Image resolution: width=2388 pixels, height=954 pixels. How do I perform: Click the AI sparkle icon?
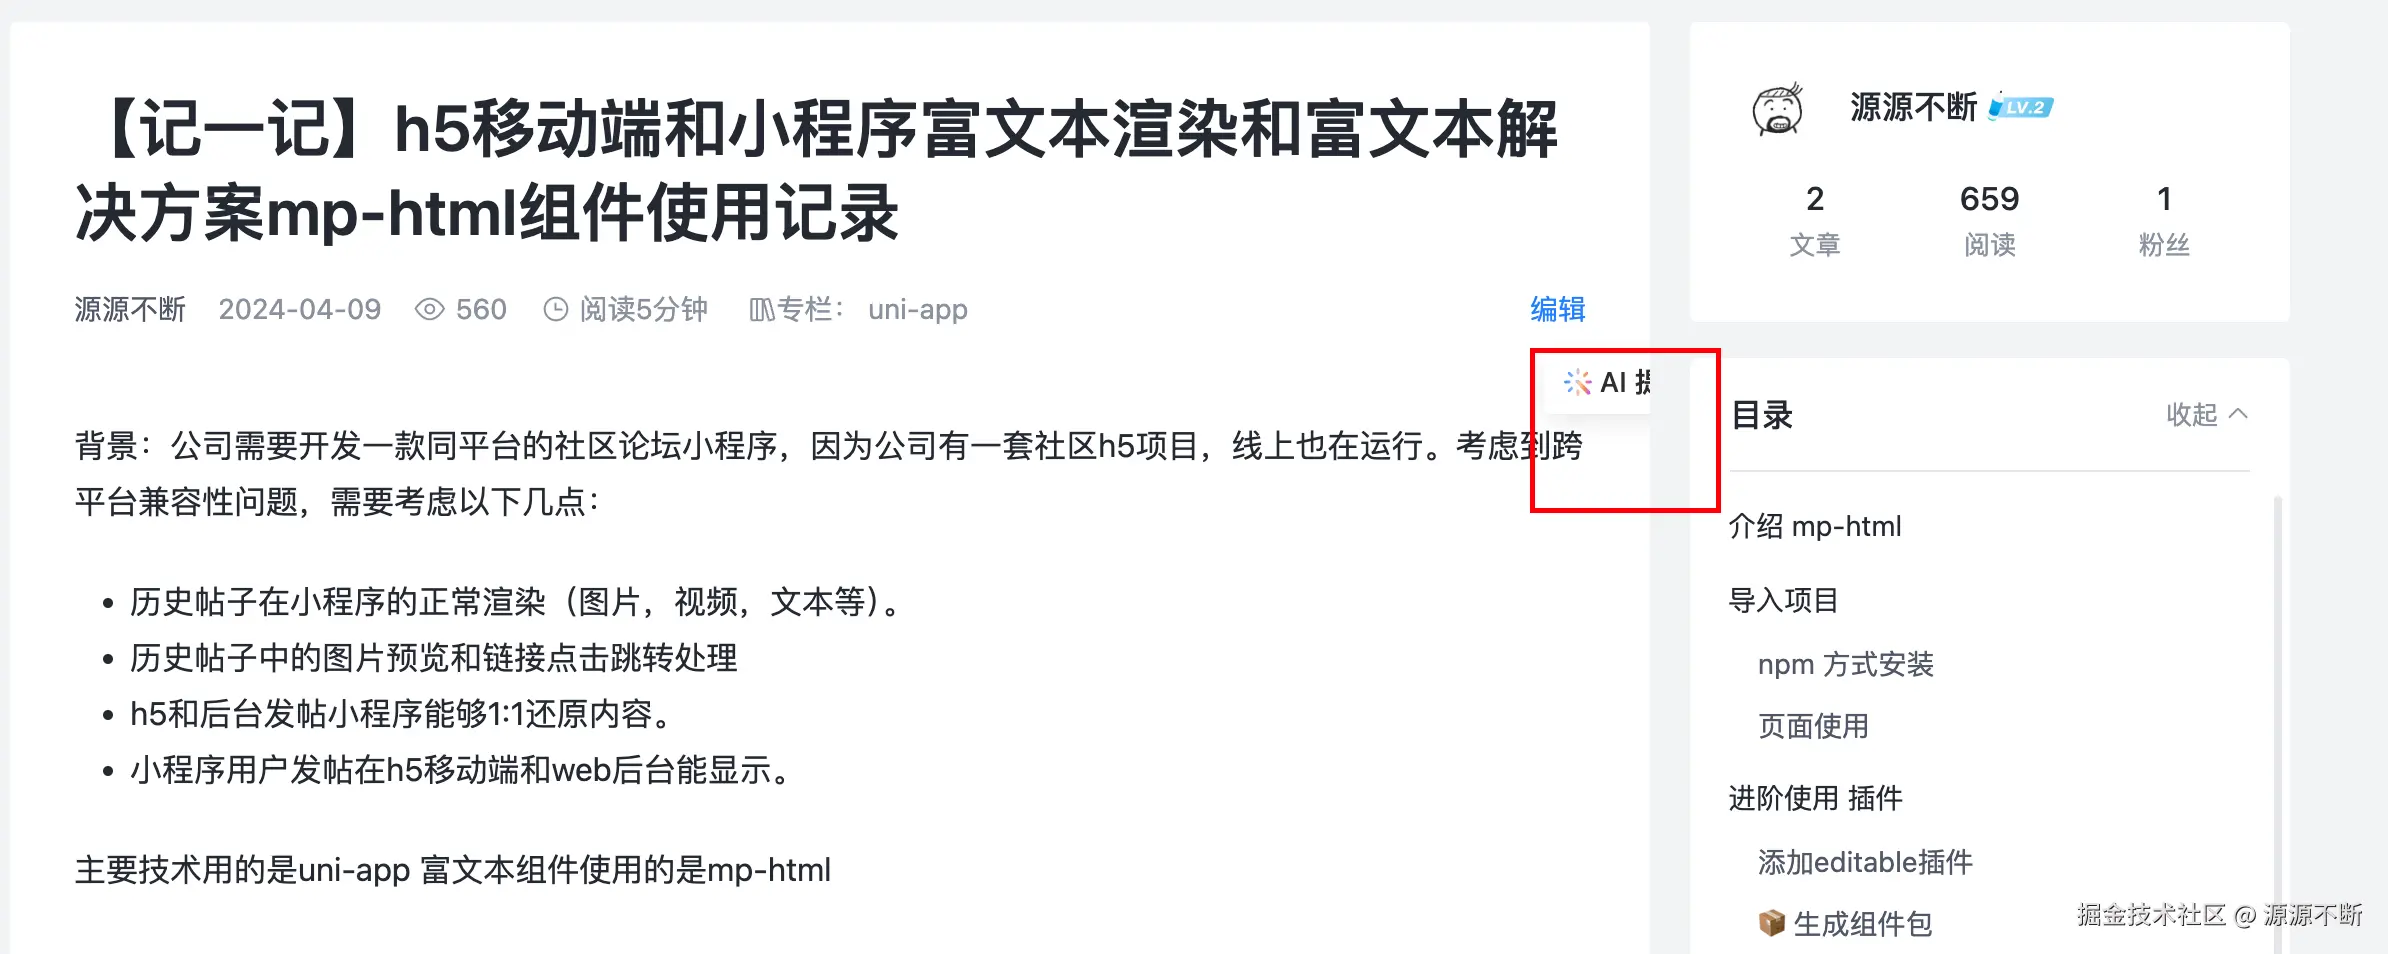1577,382
